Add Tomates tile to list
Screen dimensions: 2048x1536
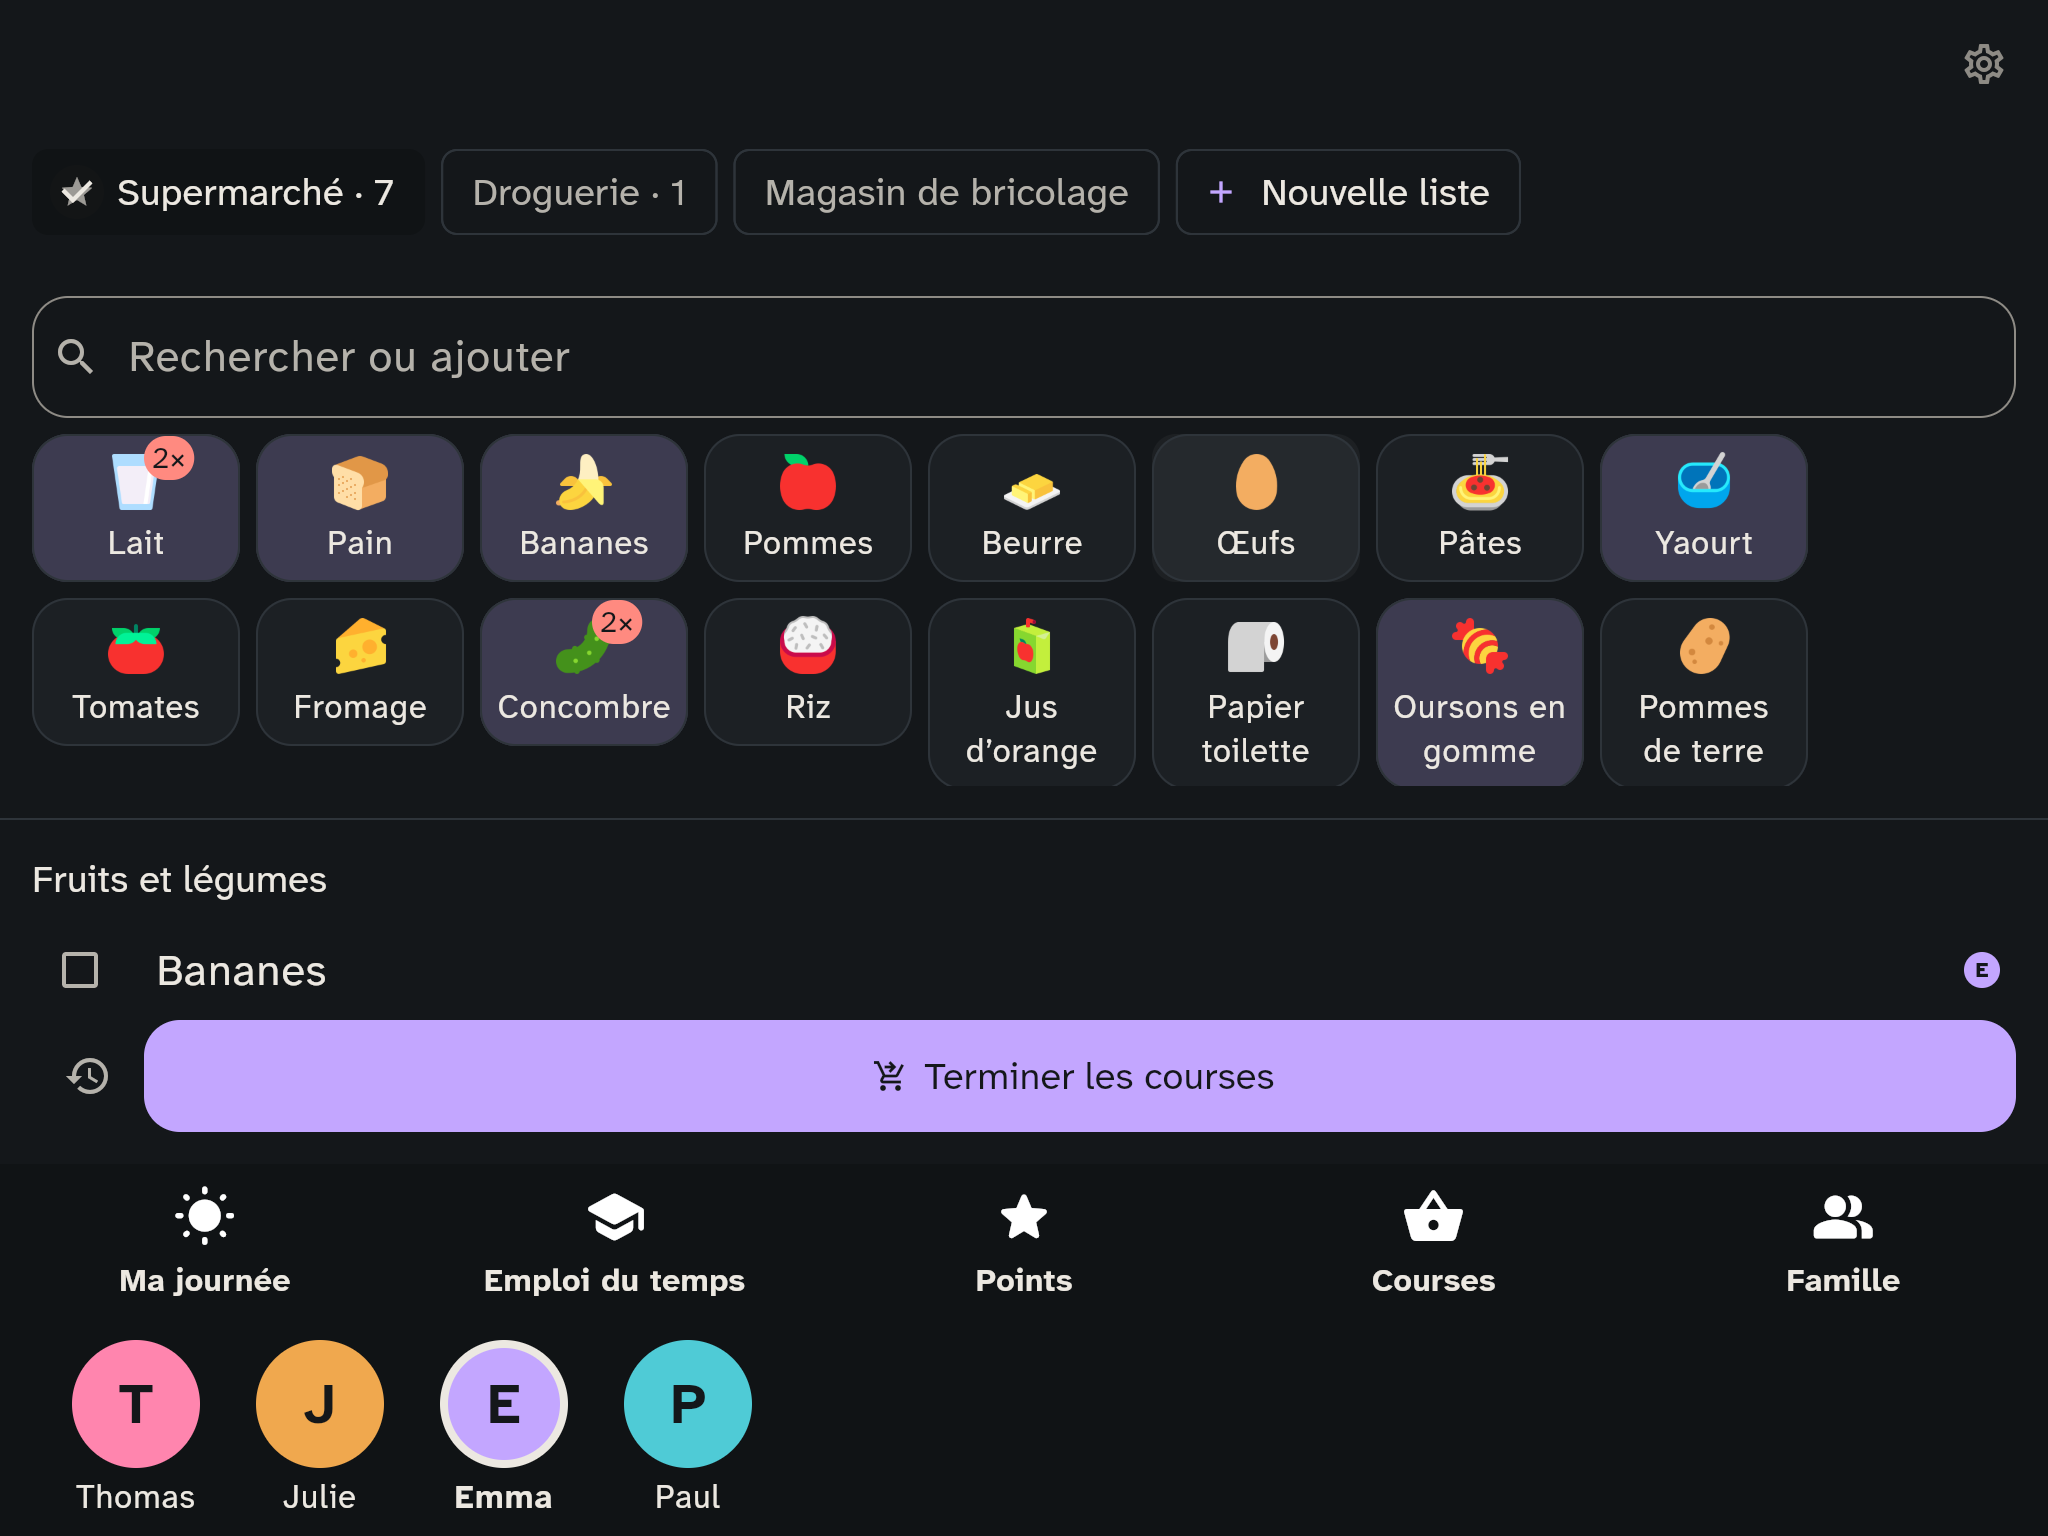click(x=136, y=672)
